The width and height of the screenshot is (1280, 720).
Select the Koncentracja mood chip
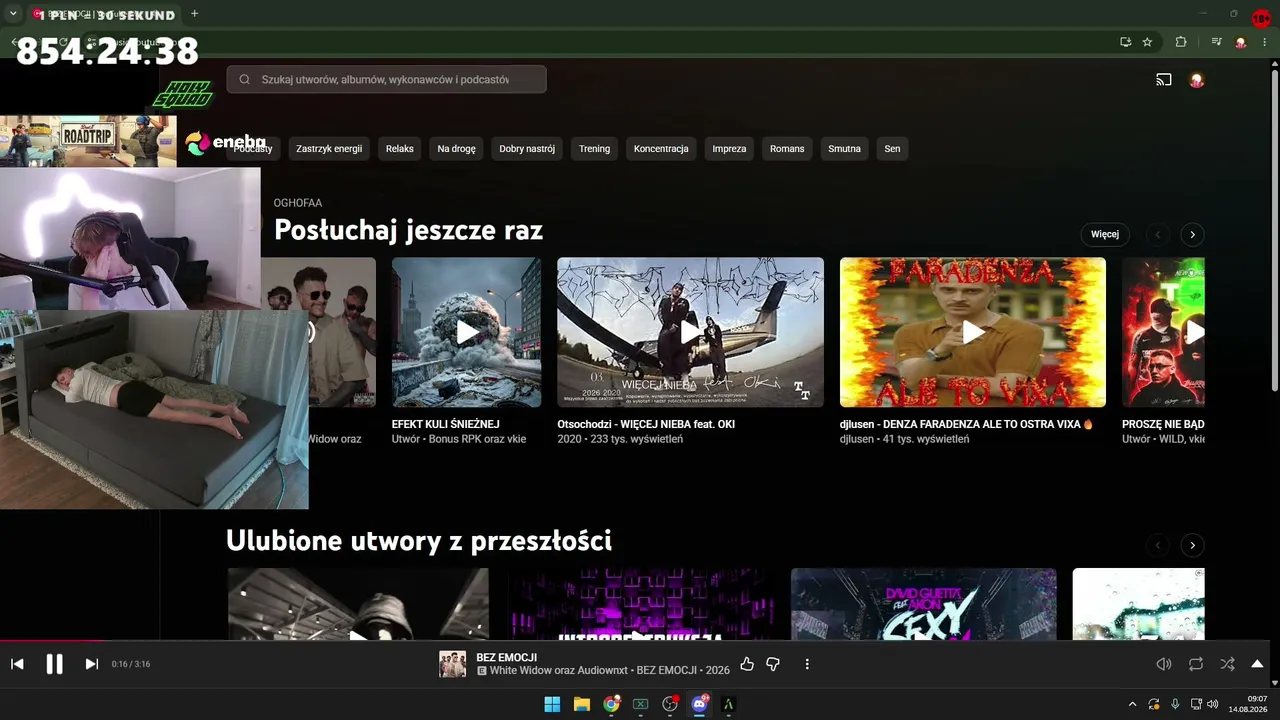[661, 149]
